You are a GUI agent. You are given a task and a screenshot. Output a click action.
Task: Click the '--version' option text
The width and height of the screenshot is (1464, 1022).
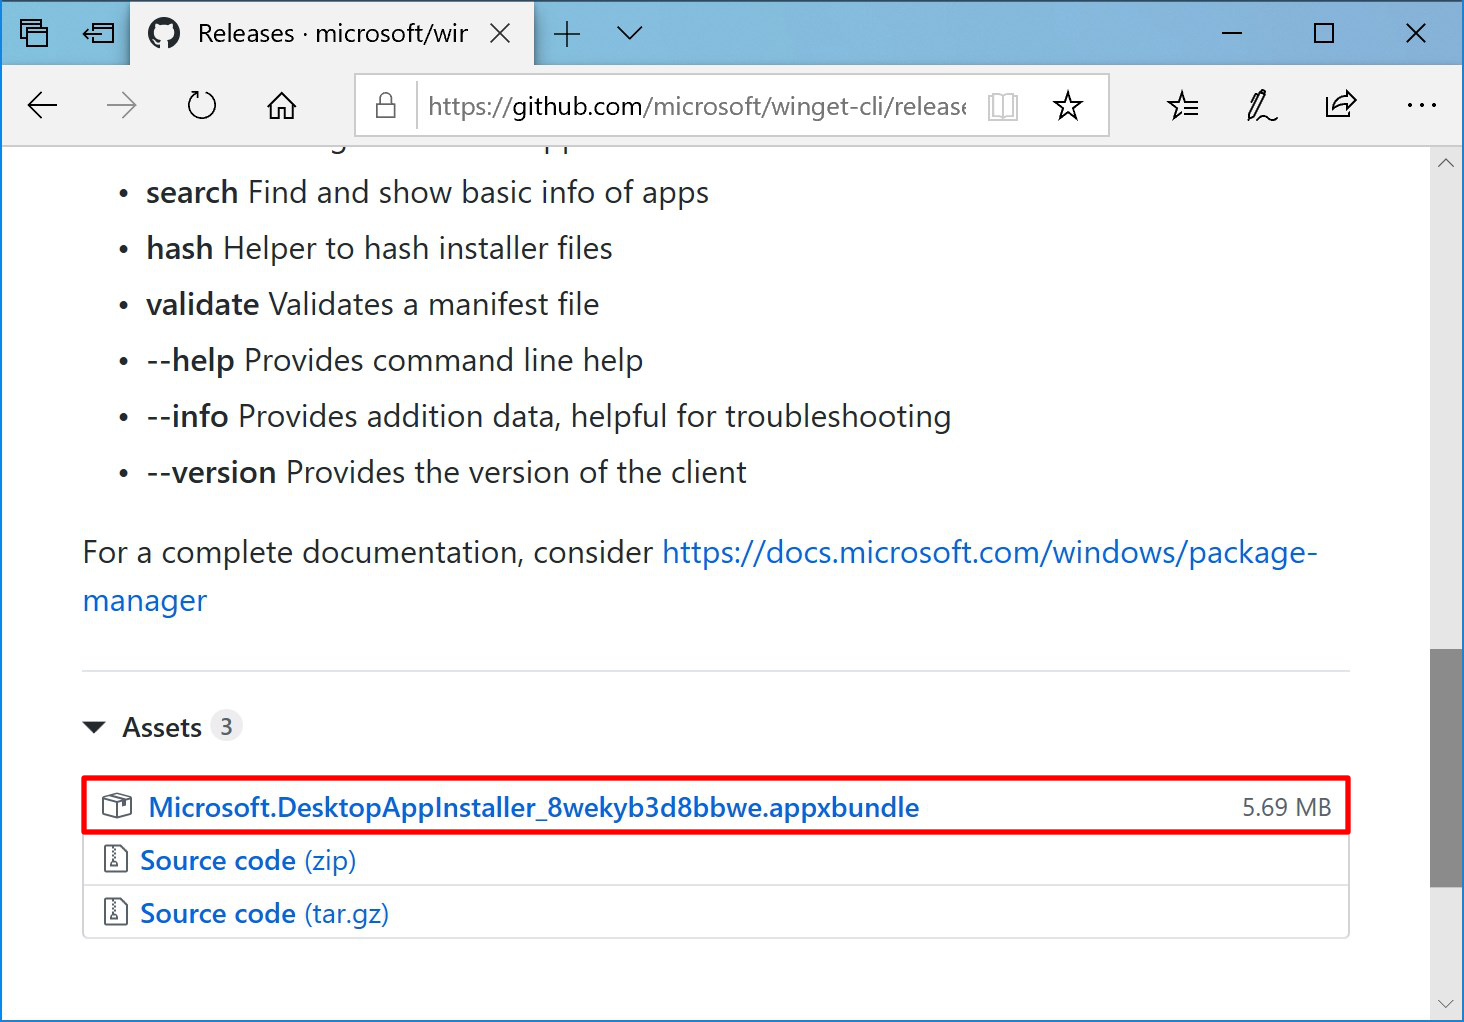[211, 472]
